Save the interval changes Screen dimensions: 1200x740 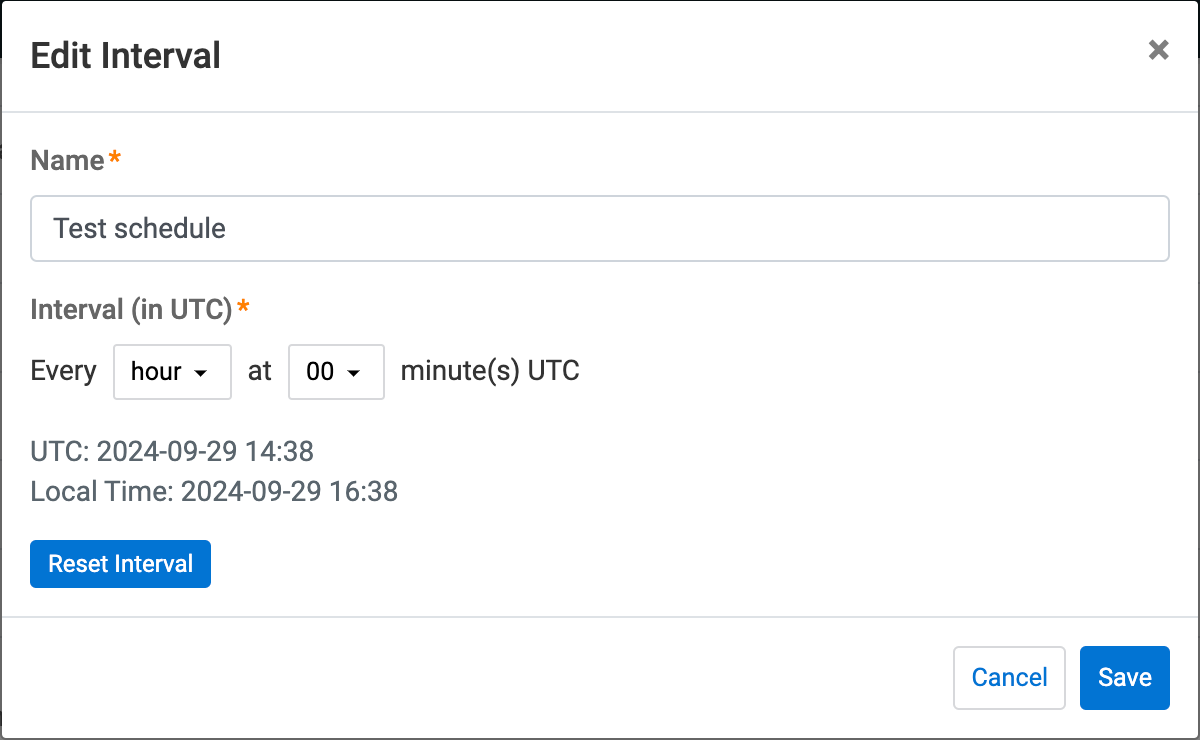[x=1124, y=678]
